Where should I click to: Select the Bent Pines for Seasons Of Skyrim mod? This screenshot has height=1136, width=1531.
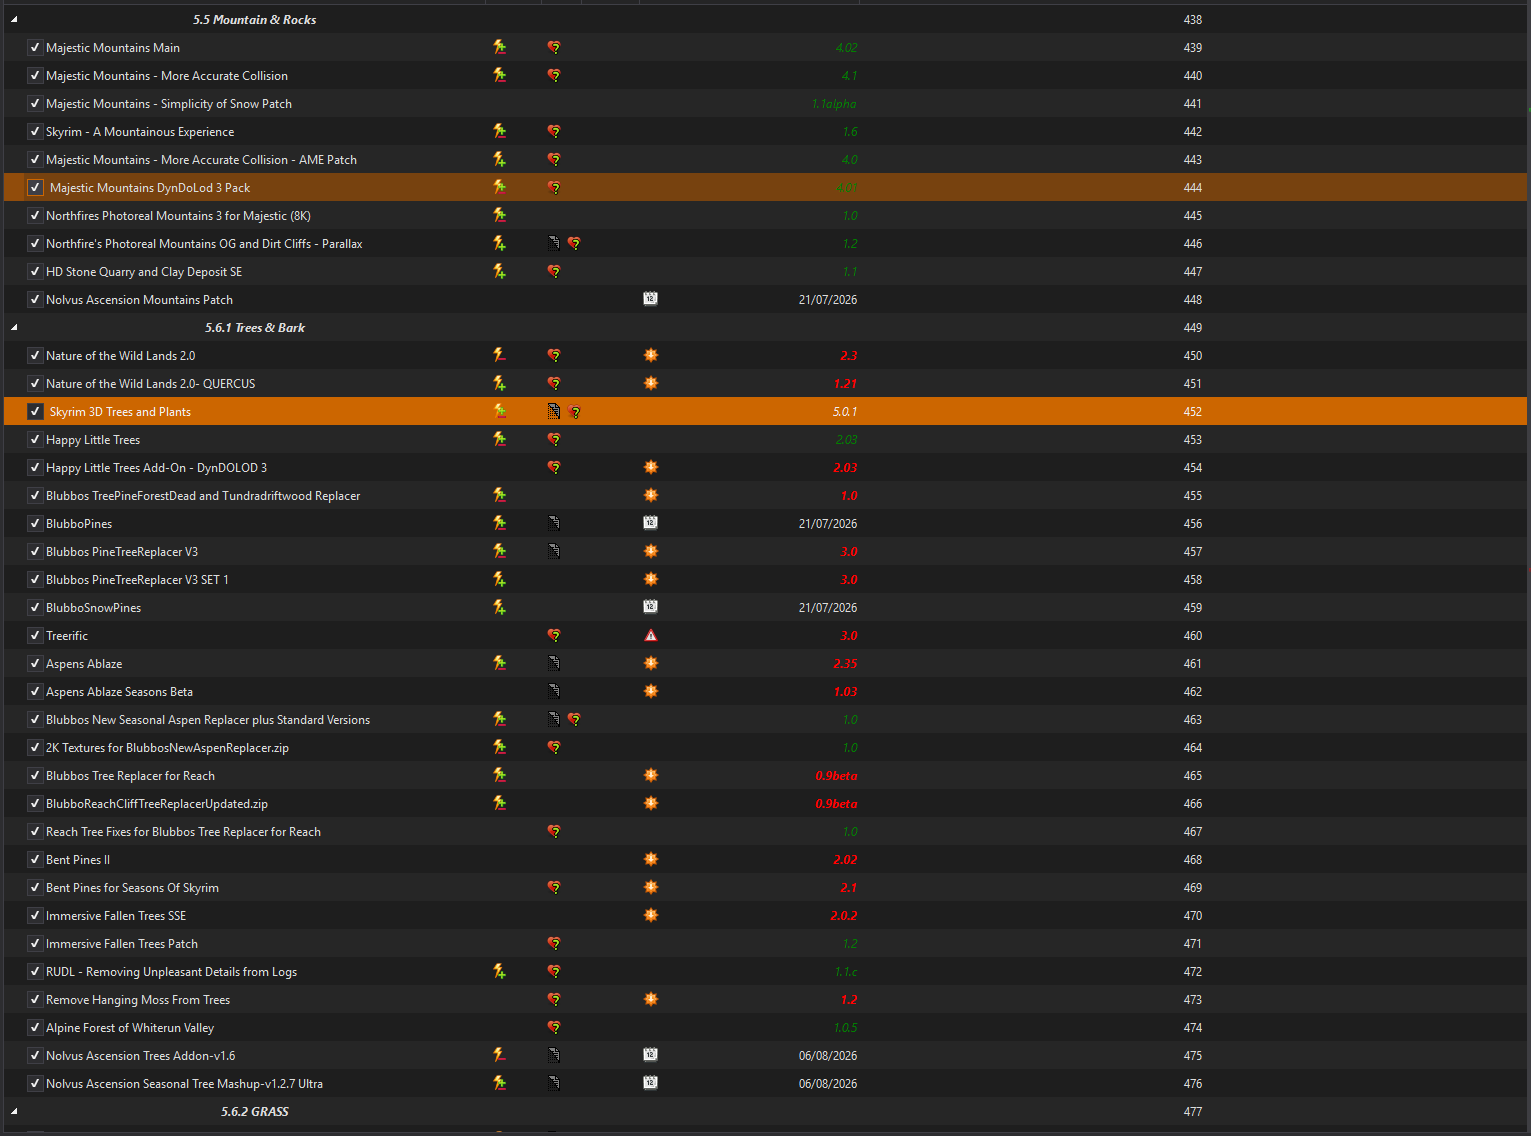click(132, 887)
